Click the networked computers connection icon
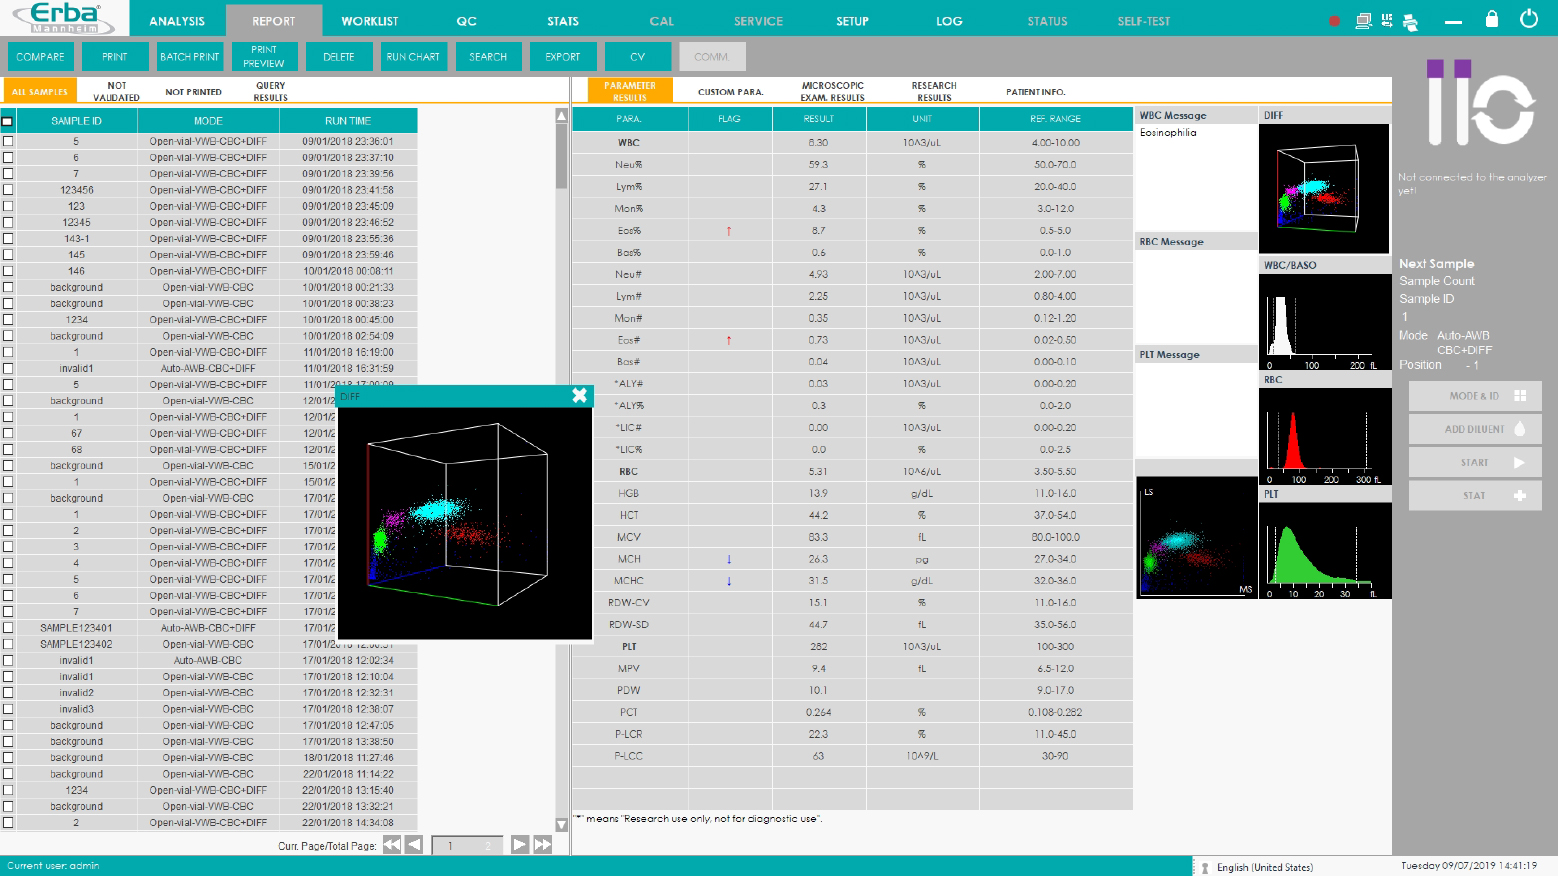 1363,21
